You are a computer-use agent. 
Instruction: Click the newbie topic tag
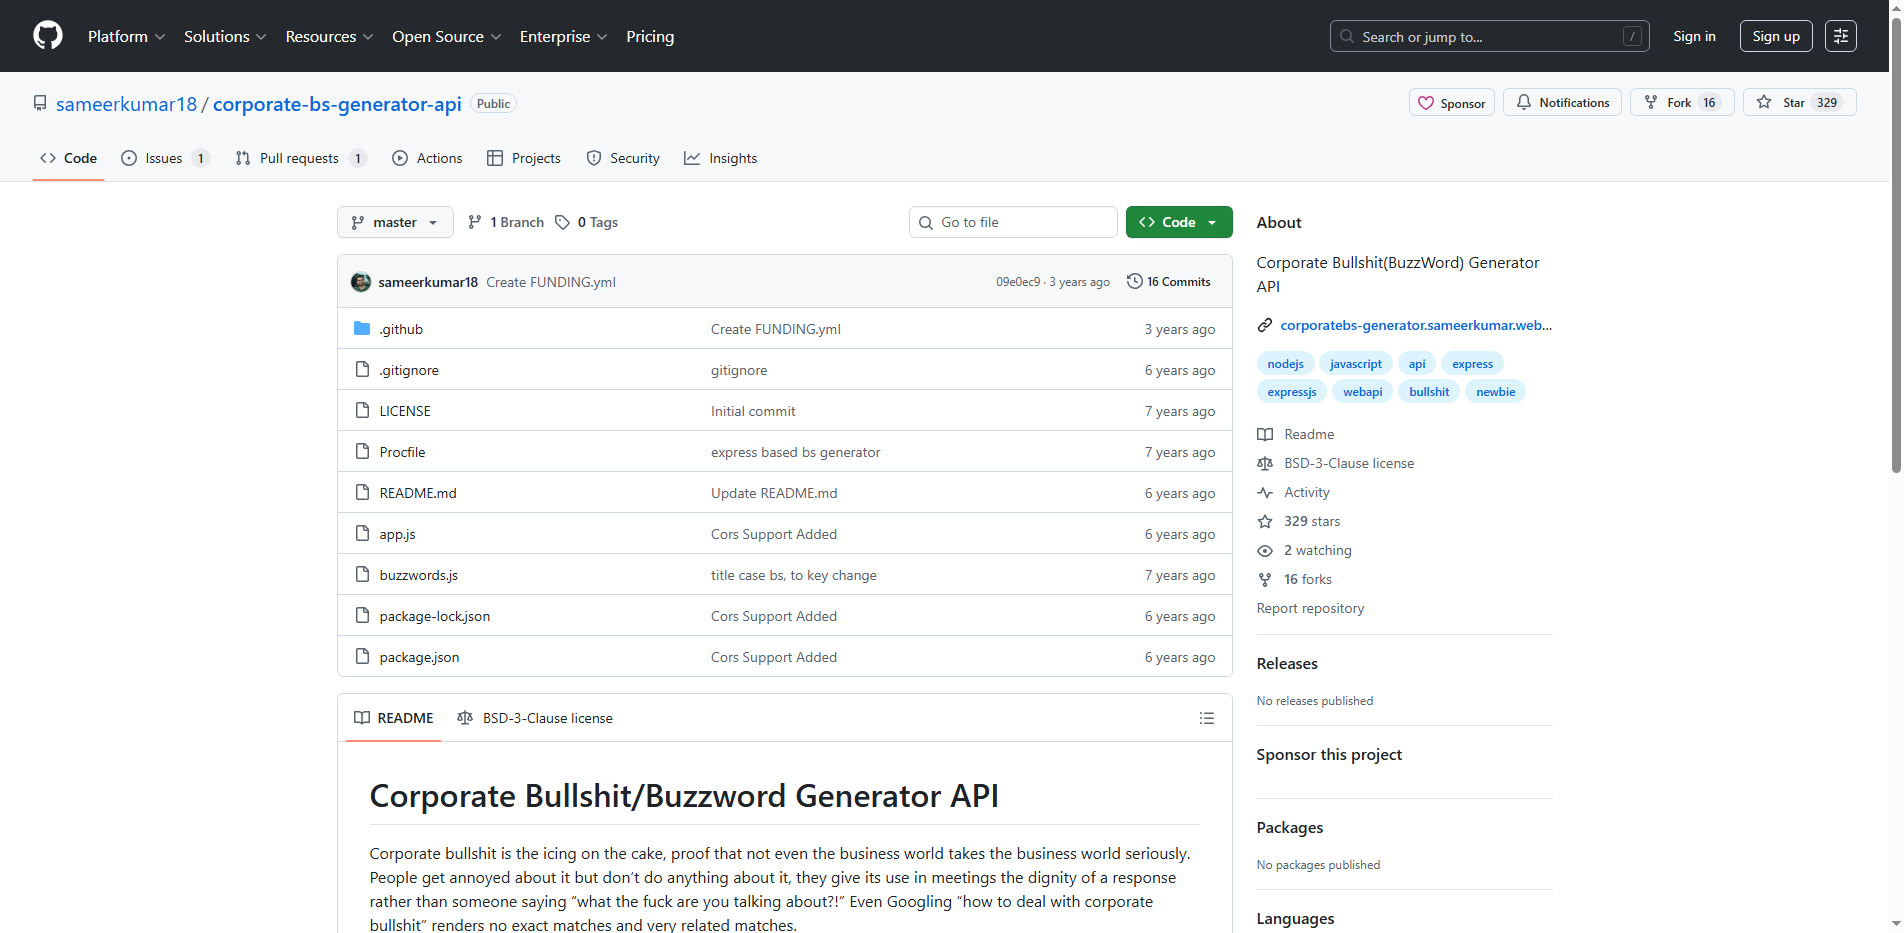1495,392
